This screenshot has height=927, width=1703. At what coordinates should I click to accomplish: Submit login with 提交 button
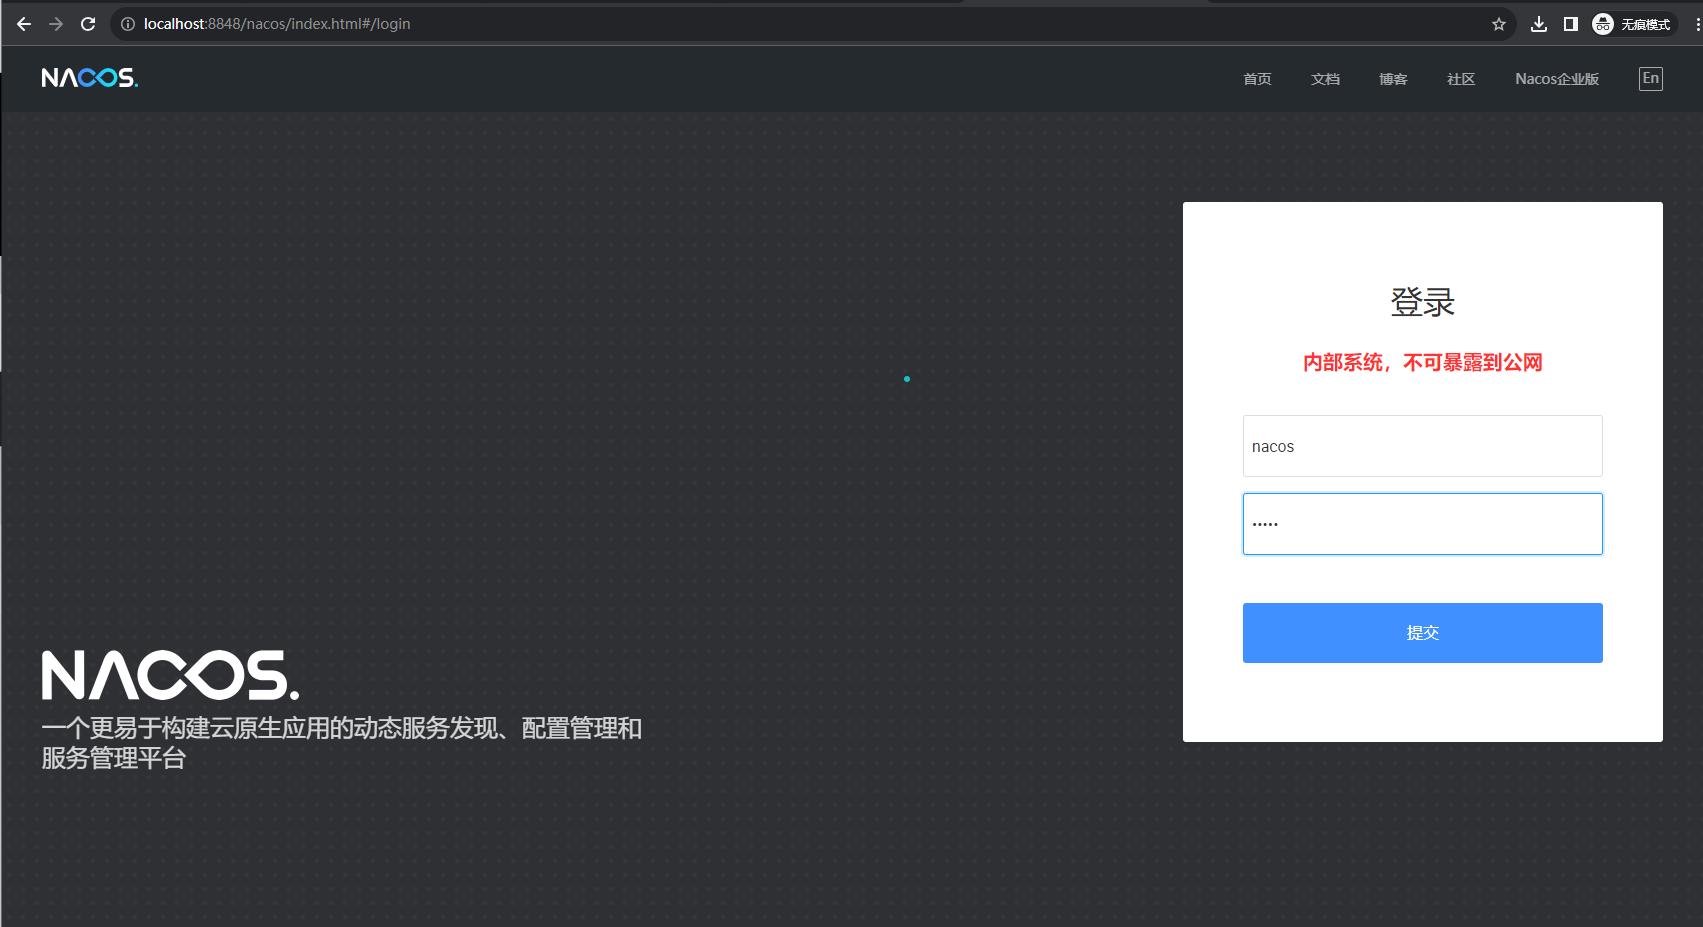[1422, 633]
